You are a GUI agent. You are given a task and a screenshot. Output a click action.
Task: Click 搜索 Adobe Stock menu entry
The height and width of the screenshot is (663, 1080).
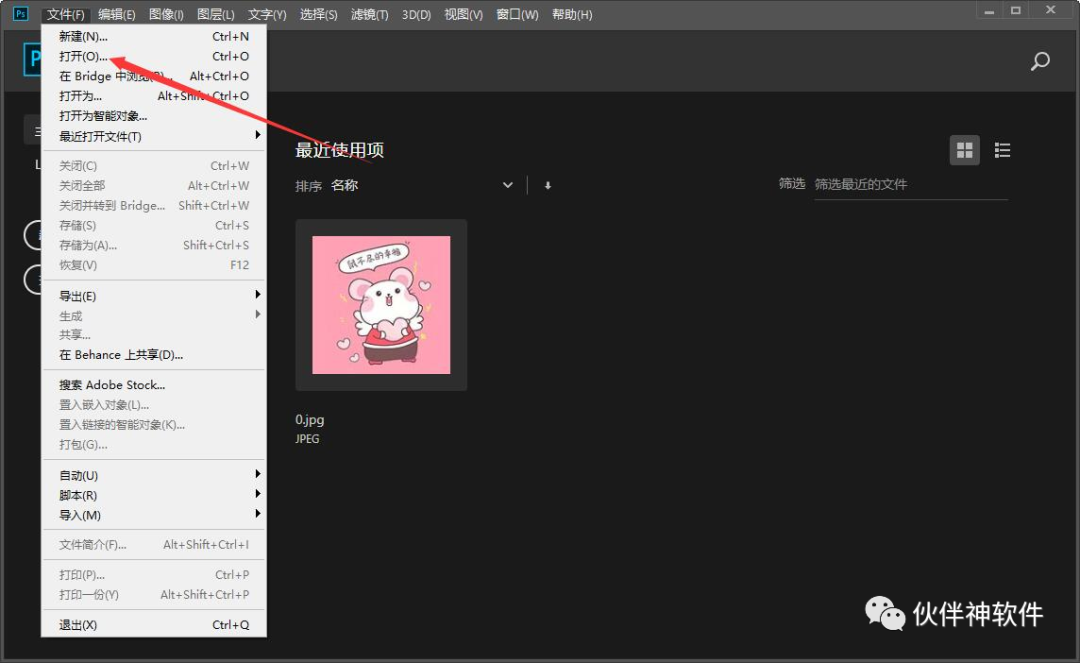point(111,384)
